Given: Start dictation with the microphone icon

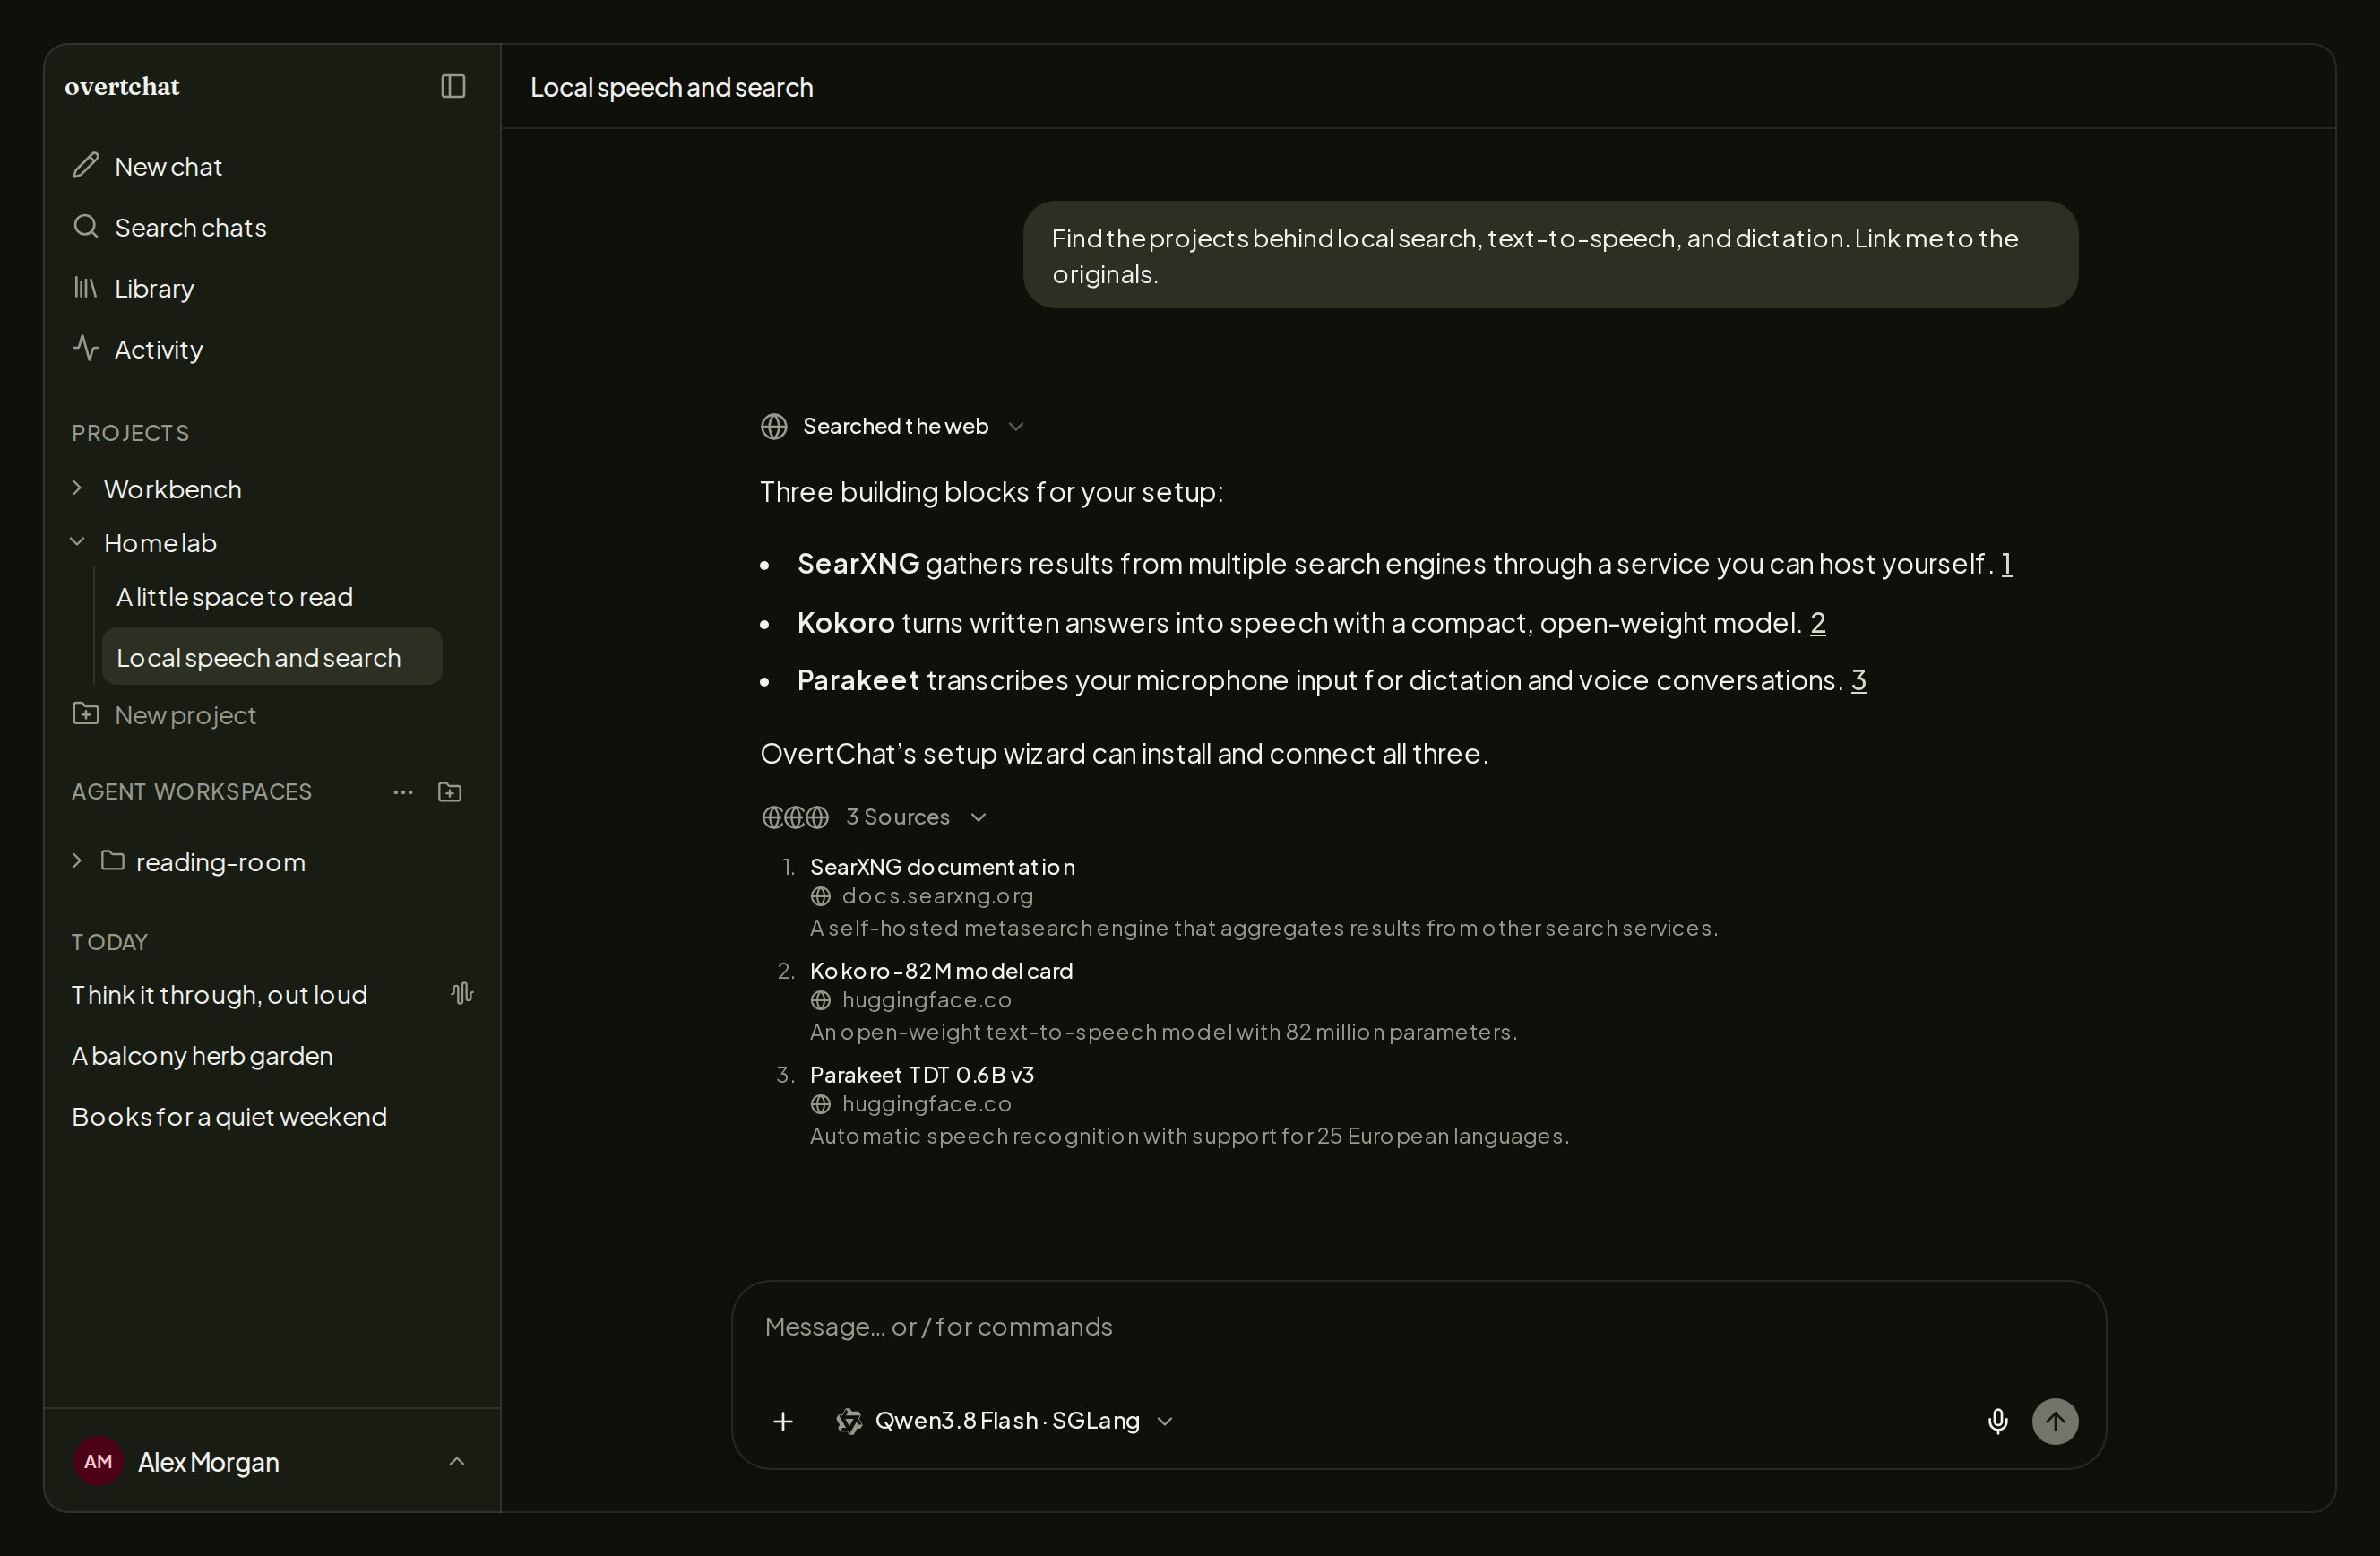Looking at the screenshot, I should (x=1997, y=1421).
